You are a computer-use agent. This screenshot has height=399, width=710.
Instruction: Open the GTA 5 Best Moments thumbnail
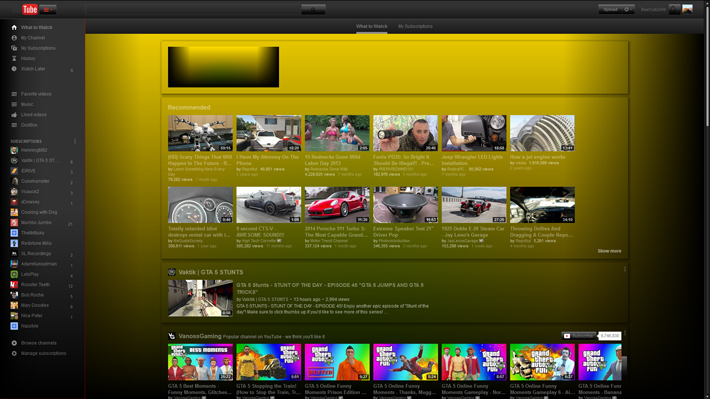[200, 362]
